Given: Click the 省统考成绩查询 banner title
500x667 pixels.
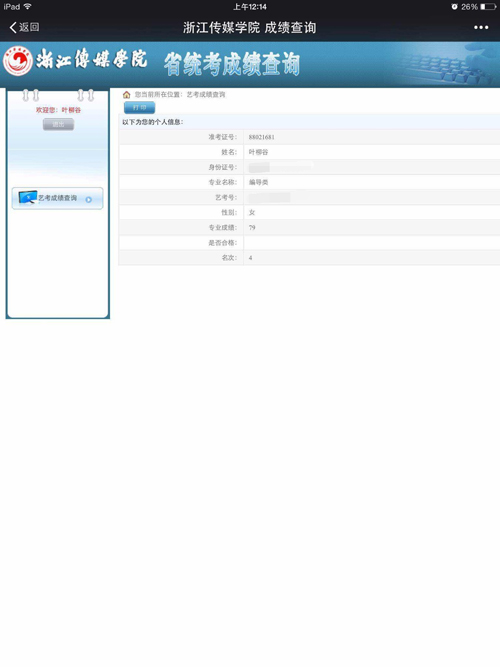Looking at the screenshot, I should (232, 65).
